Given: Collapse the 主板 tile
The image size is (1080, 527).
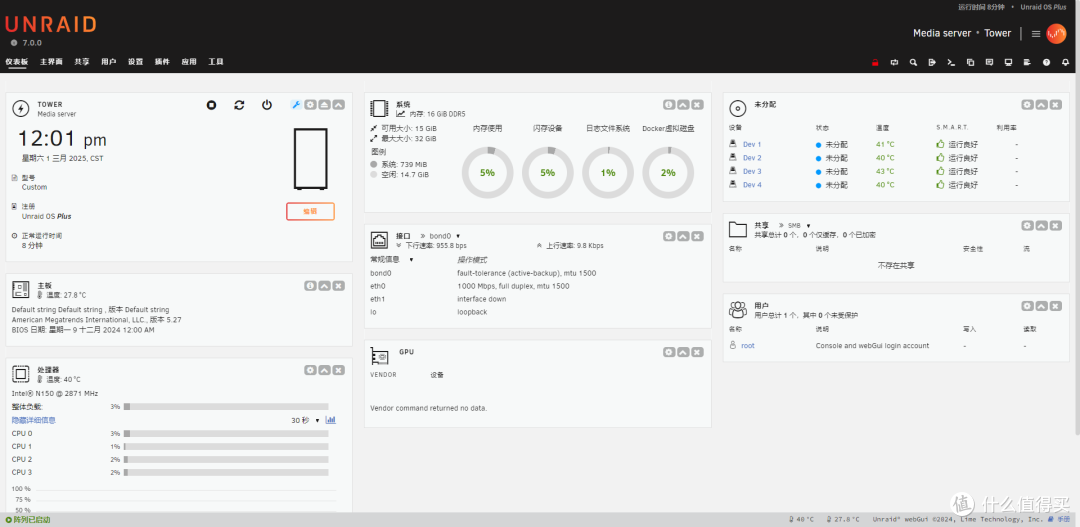Looking at the screenshot, I should (324, 285).
